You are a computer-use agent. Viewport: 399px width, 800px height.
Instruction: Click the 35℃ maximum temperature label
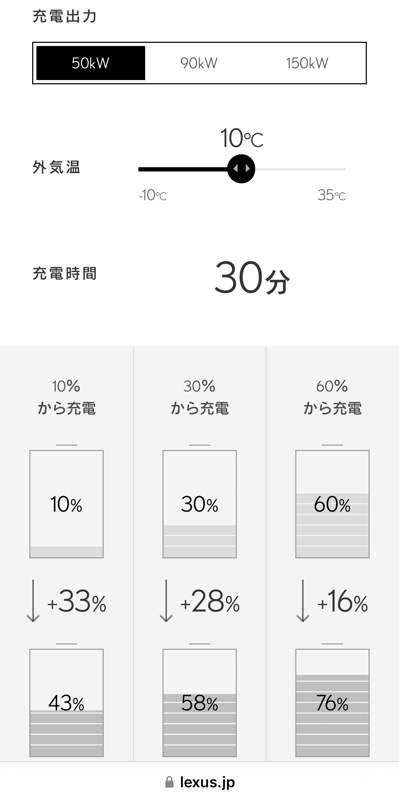(x=331, y=195)
